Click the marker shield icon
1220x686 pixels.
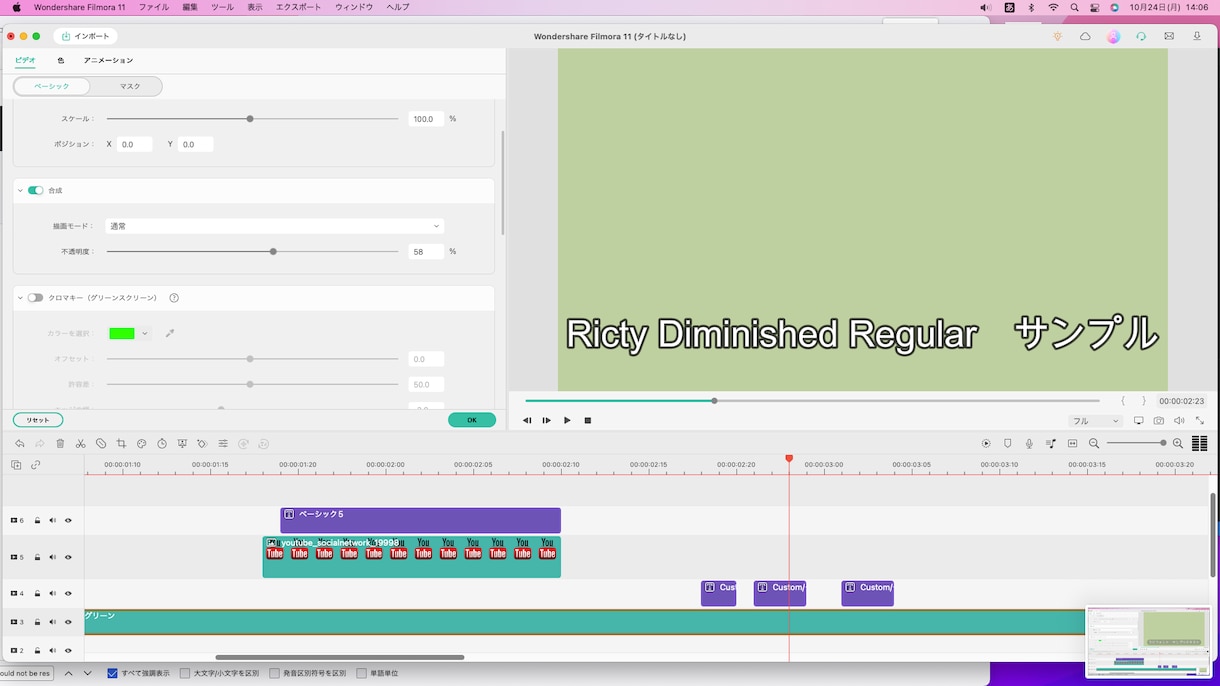(1008, 444)
